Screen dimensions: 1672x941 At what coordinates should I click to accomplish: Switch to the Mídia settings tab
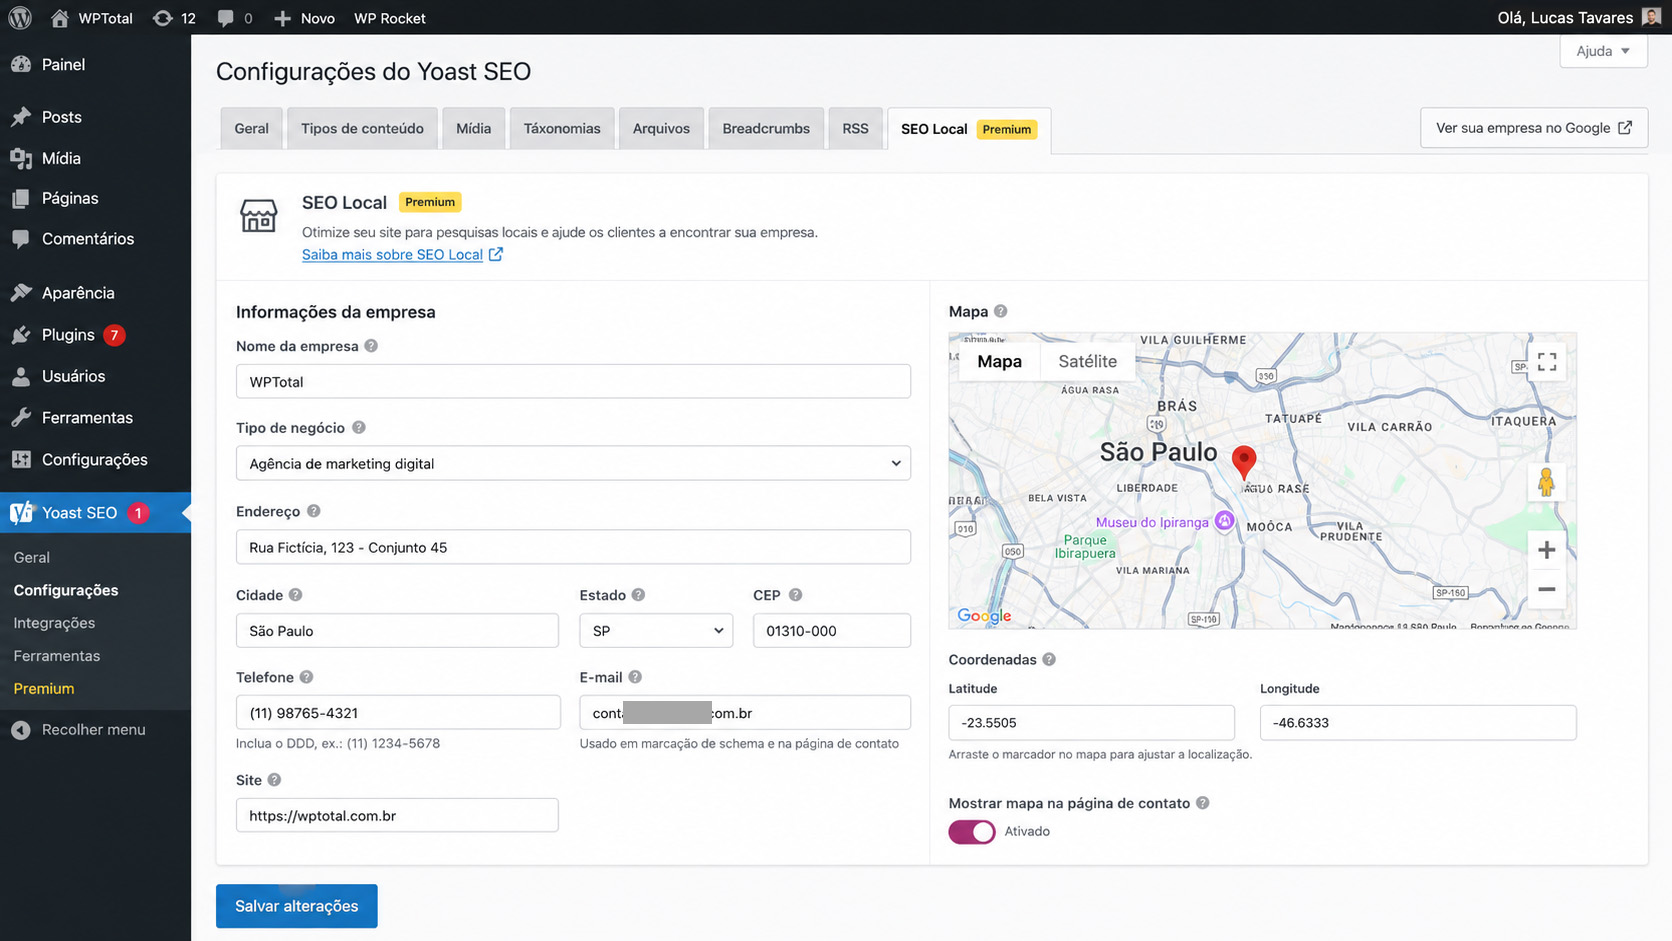point(473,129)
